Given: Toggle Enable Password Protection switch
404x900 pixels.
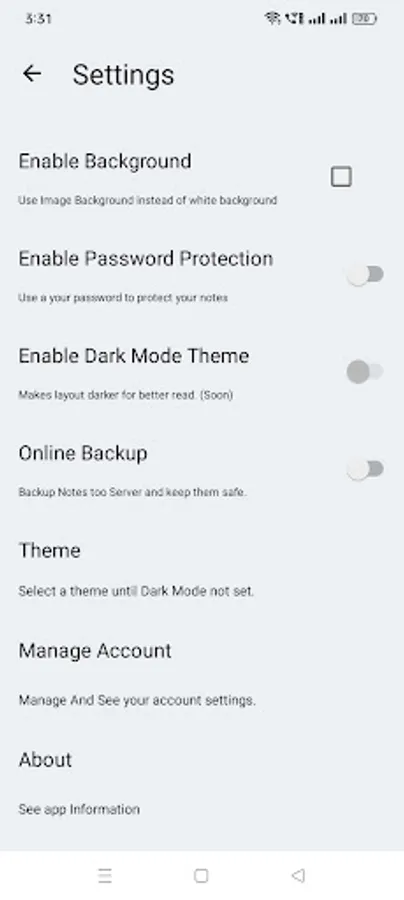Looking at the screenshot, I should pos(366,274).
